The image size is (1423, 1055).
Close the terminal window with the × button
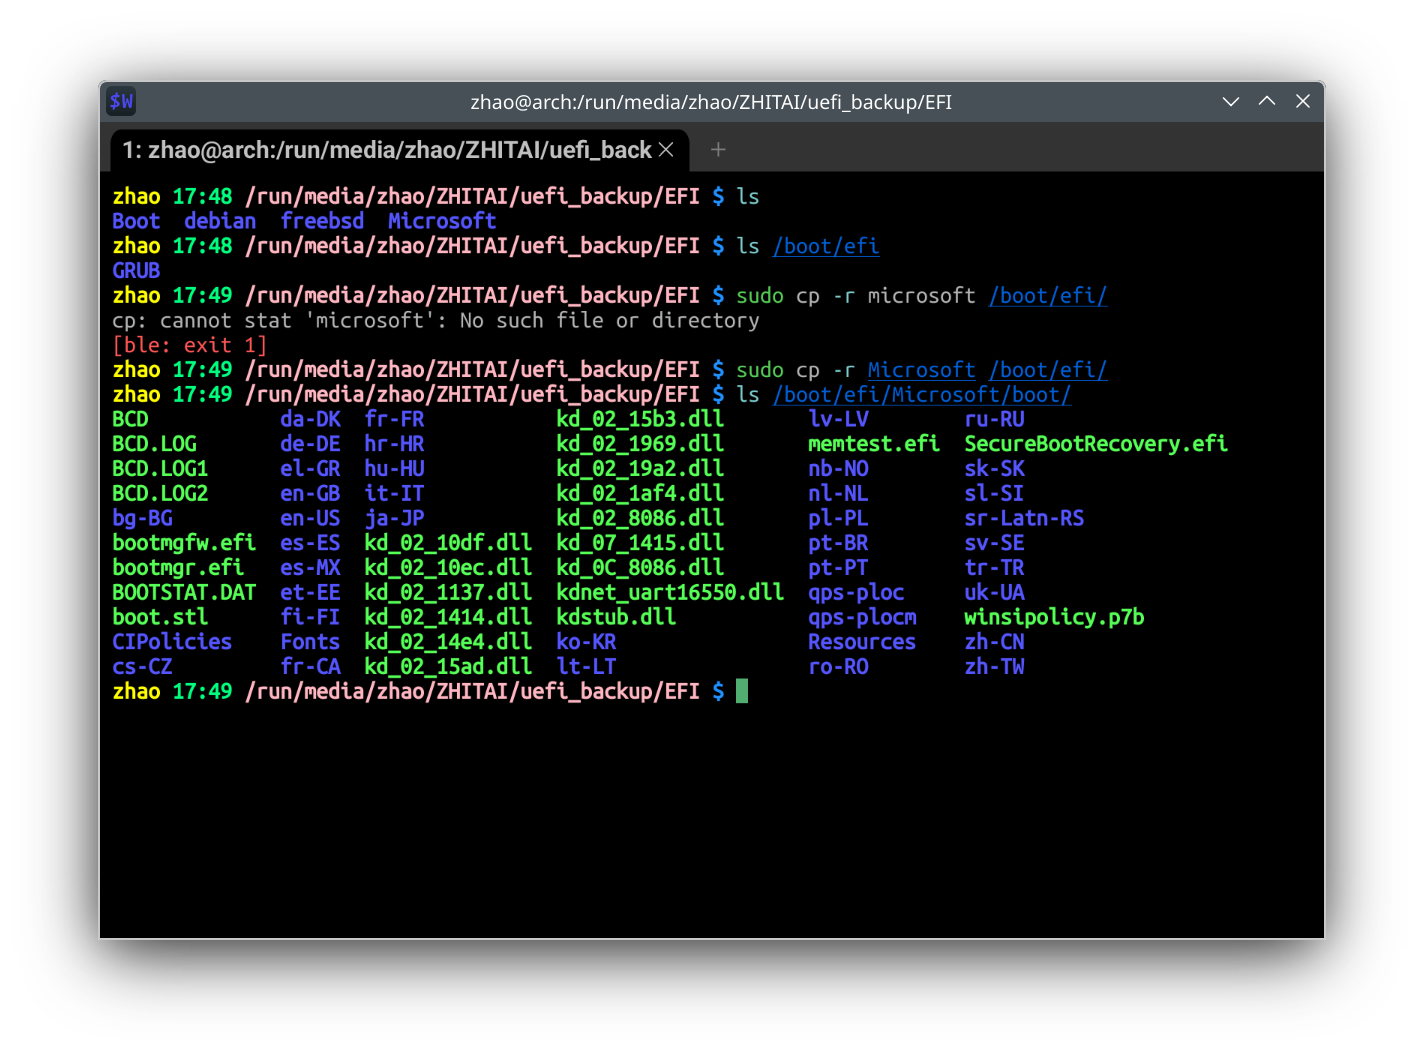pyautogui.click(x=1302, y=101)
